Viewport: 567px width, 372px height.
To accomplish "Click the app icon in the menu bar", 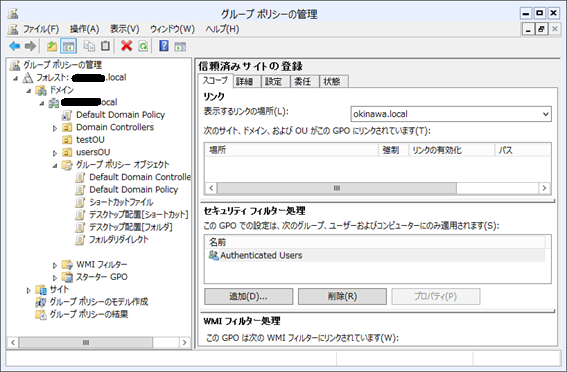I will (13, 29).
